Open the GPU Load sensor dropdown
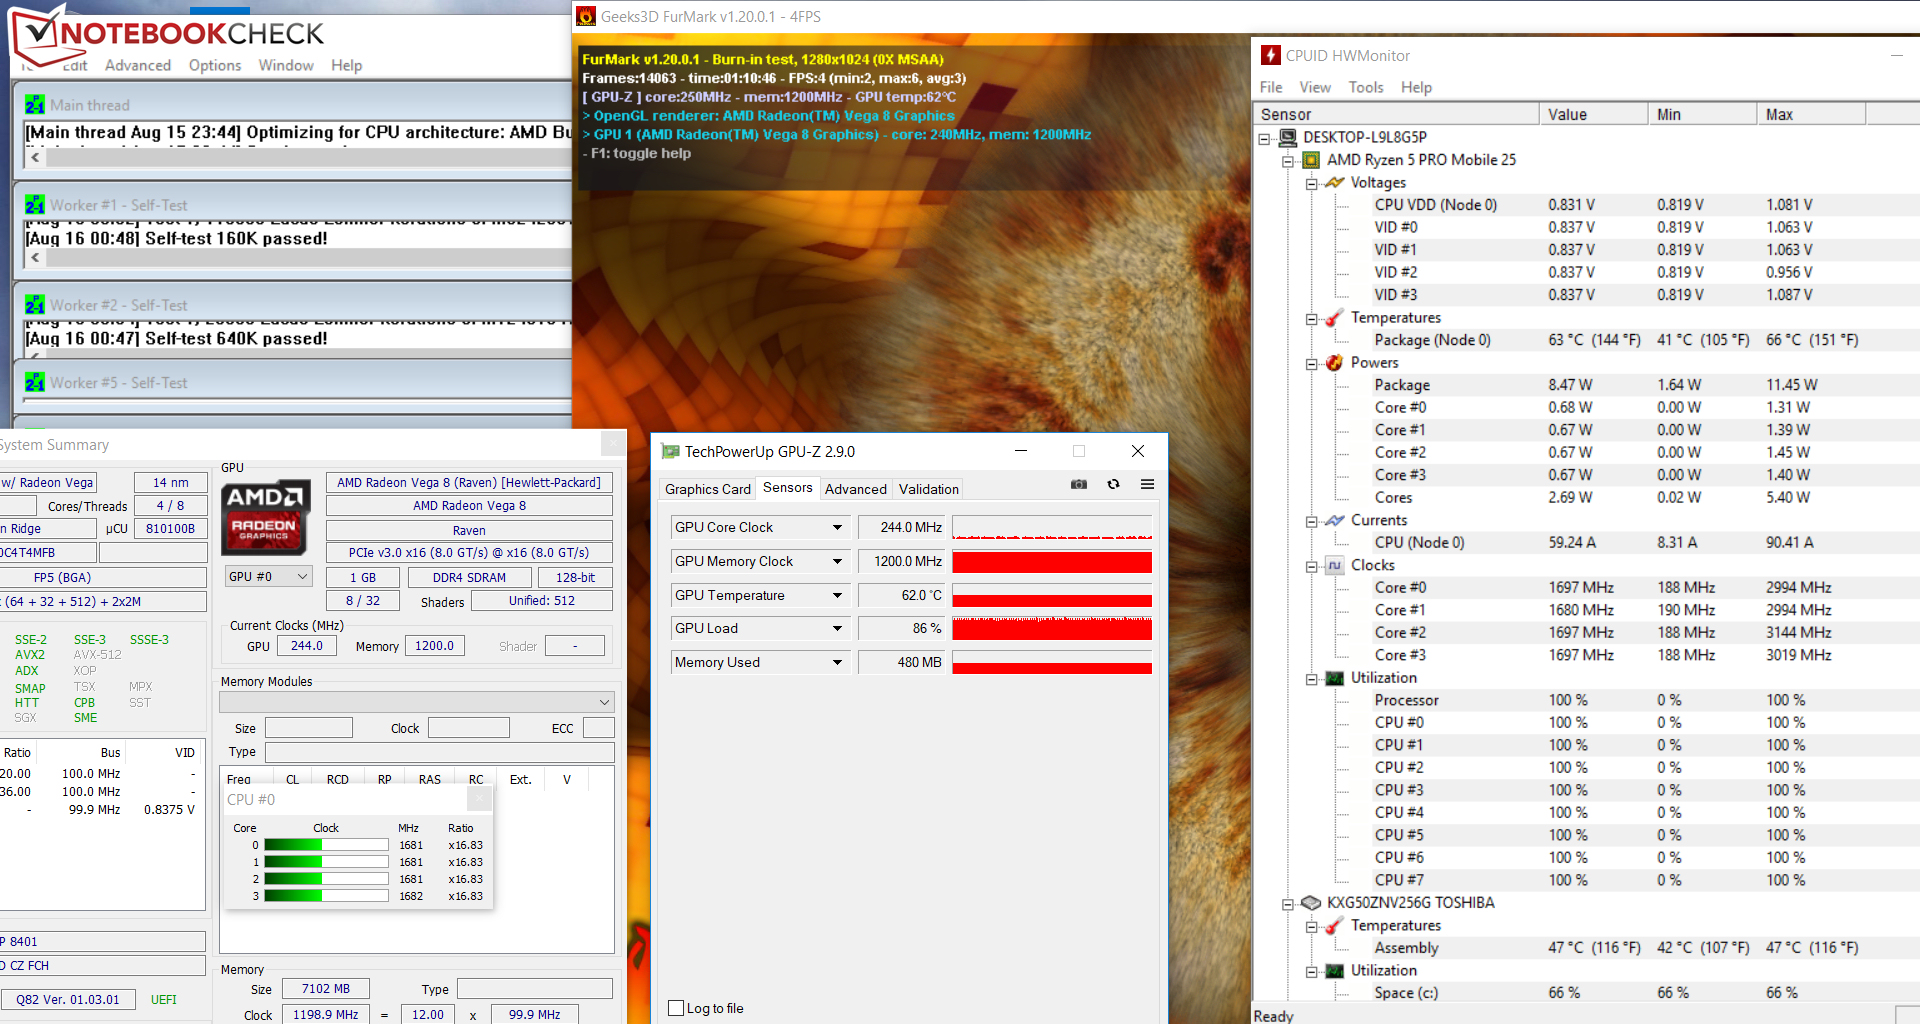Image resolution: width=1920 pixels, height=1024 pixels. pyautogui.click(x=837, y=629)
